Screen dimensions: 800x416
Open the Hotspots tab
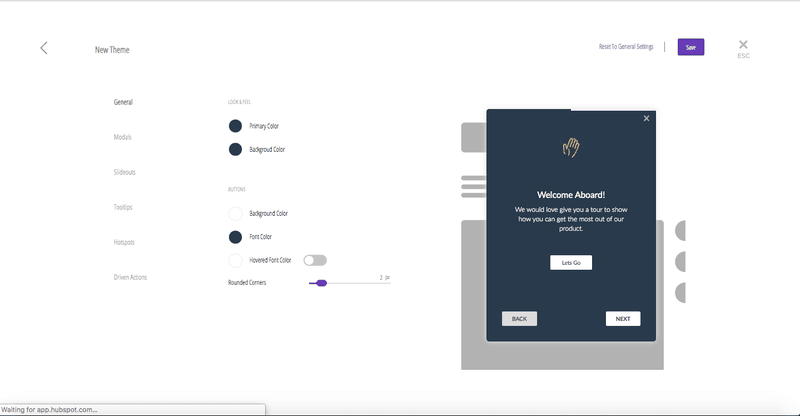(124, 242)
